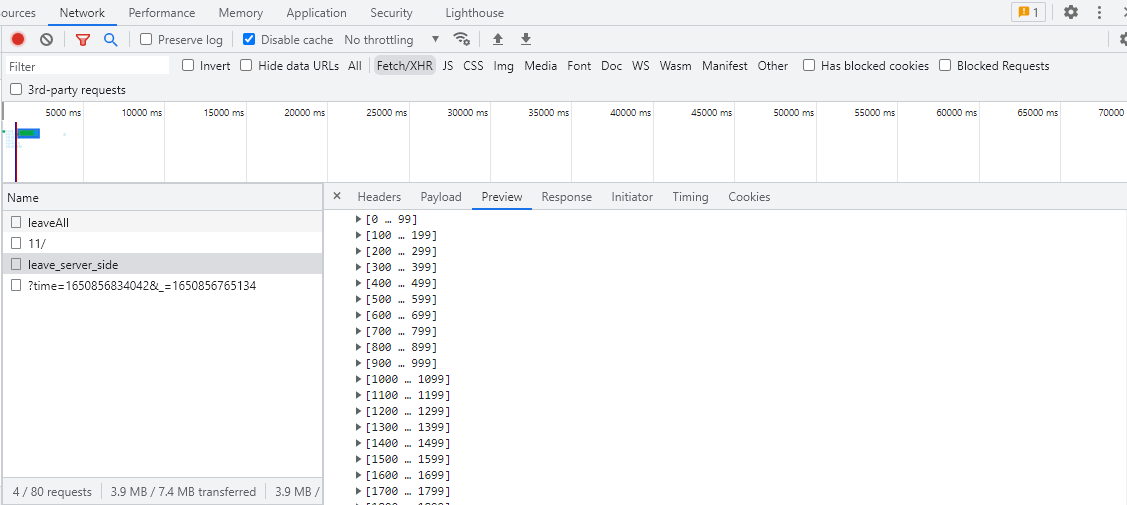The height and width of the screenshot is (505, 1127).
Task: Open the No throttling dropdown
Action: (391, 39)
